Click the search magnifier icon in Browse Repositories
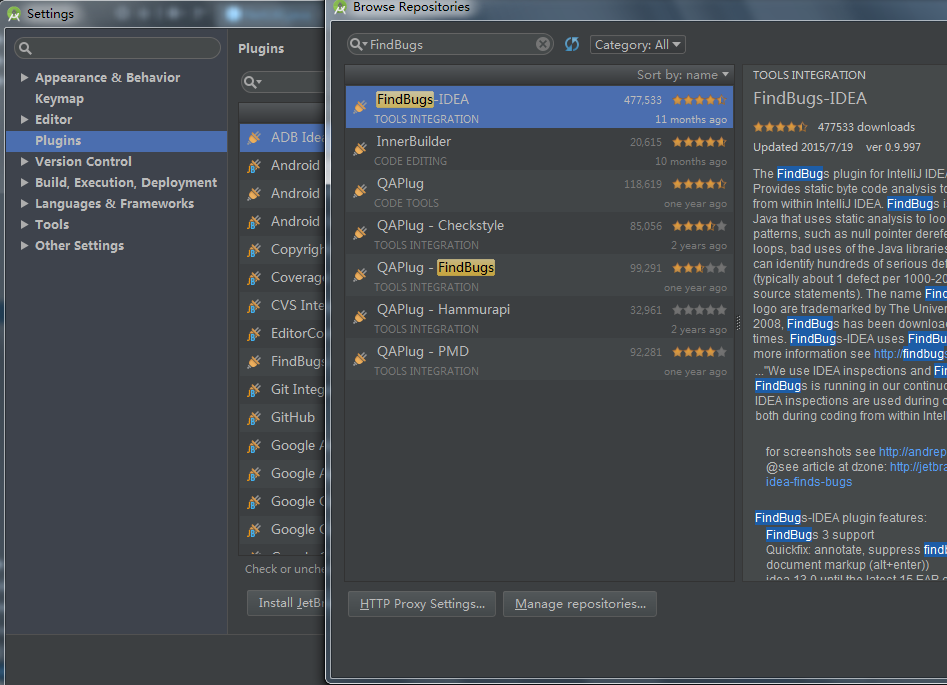This screenshot has width=947, height=685. (x=357, y=44)
